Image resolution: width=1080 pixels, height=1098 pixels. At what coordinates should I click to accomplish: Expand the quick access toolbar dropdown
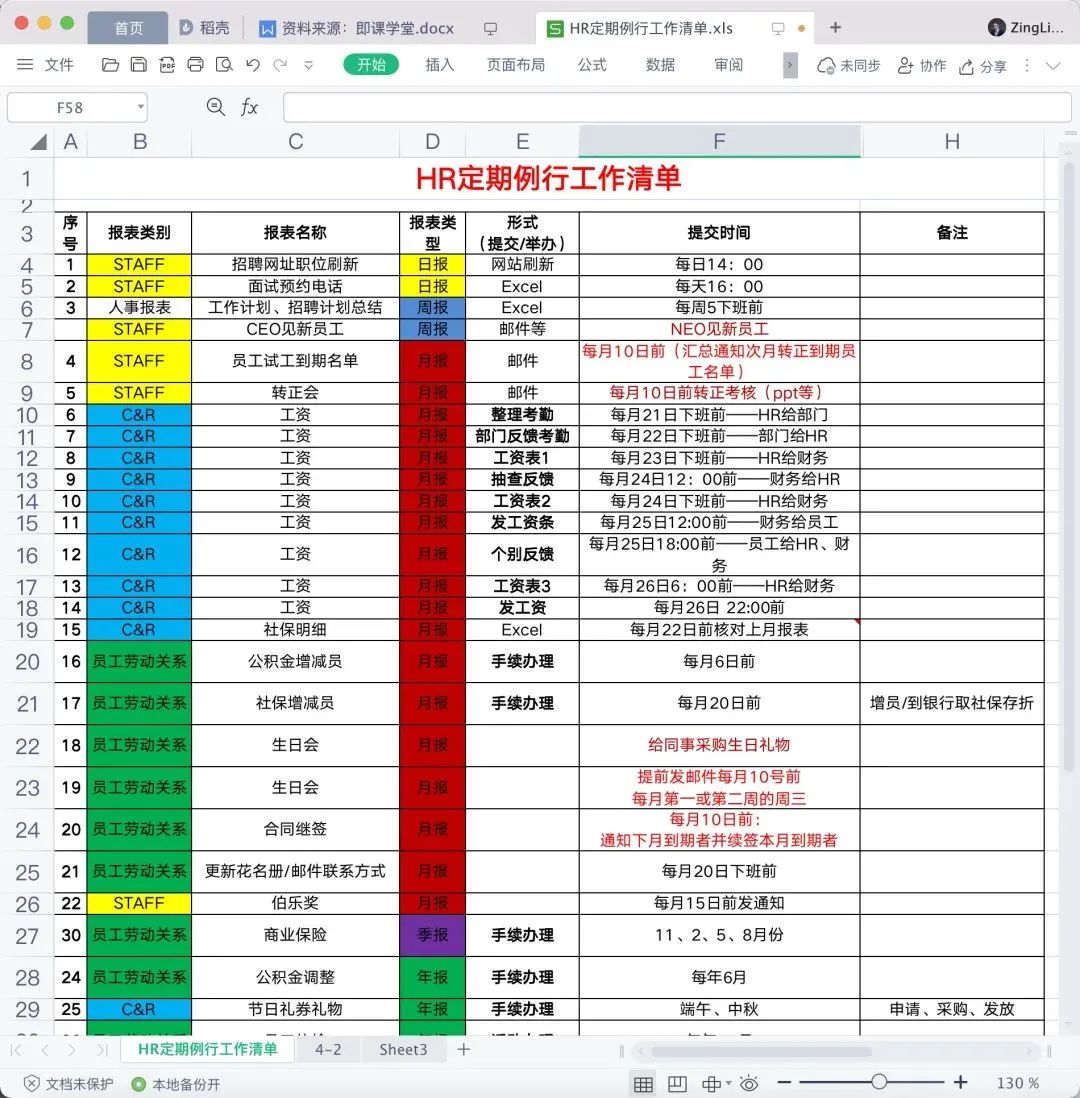[308, 65]
